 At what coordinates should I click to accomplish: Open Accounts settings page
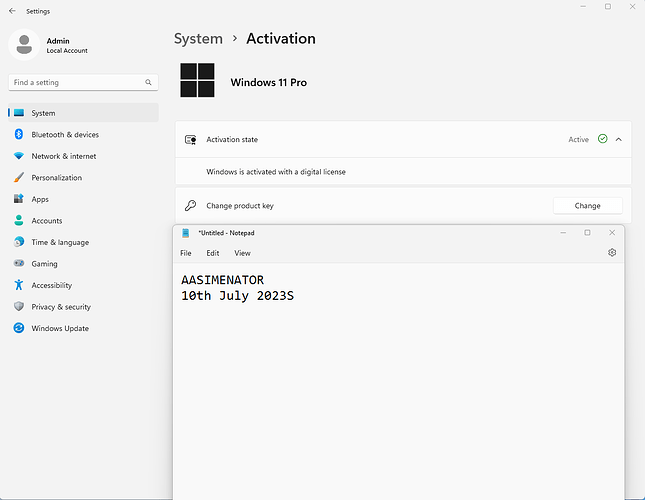point(84,220)
